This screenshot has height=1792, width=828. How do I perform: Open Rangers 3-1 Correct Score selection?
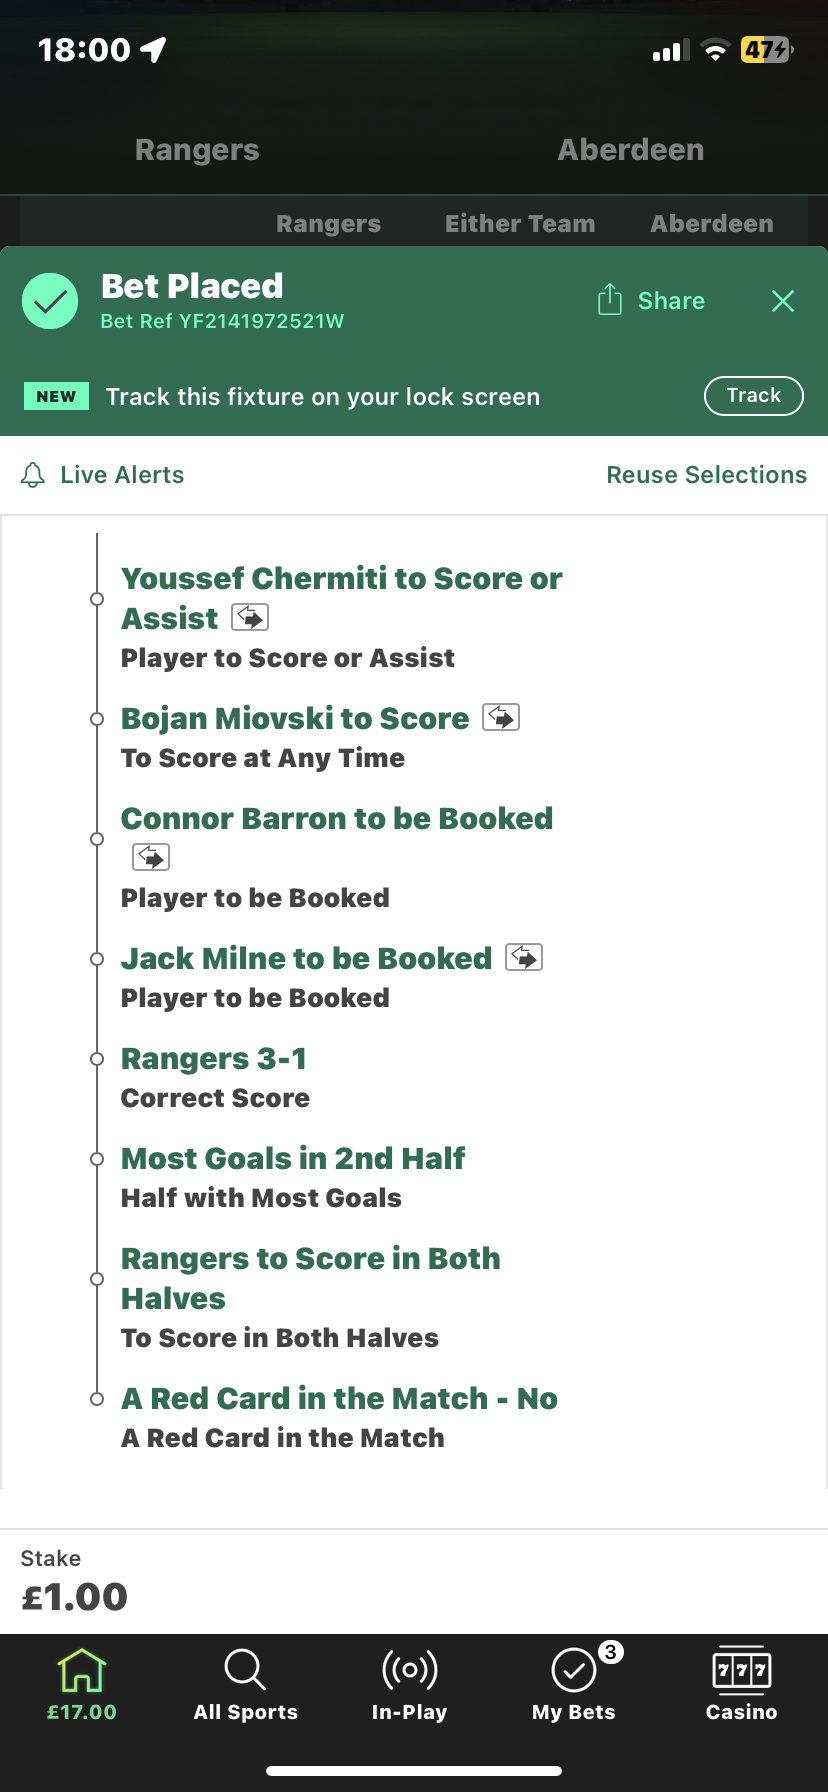pyautogui.click(x=213, y=1058)
